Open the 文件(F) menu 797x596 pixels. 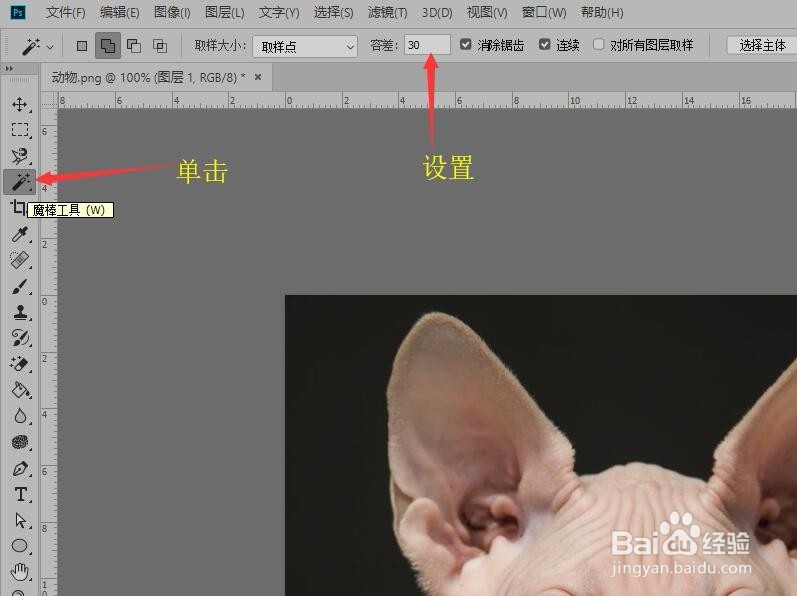(66, 12)
